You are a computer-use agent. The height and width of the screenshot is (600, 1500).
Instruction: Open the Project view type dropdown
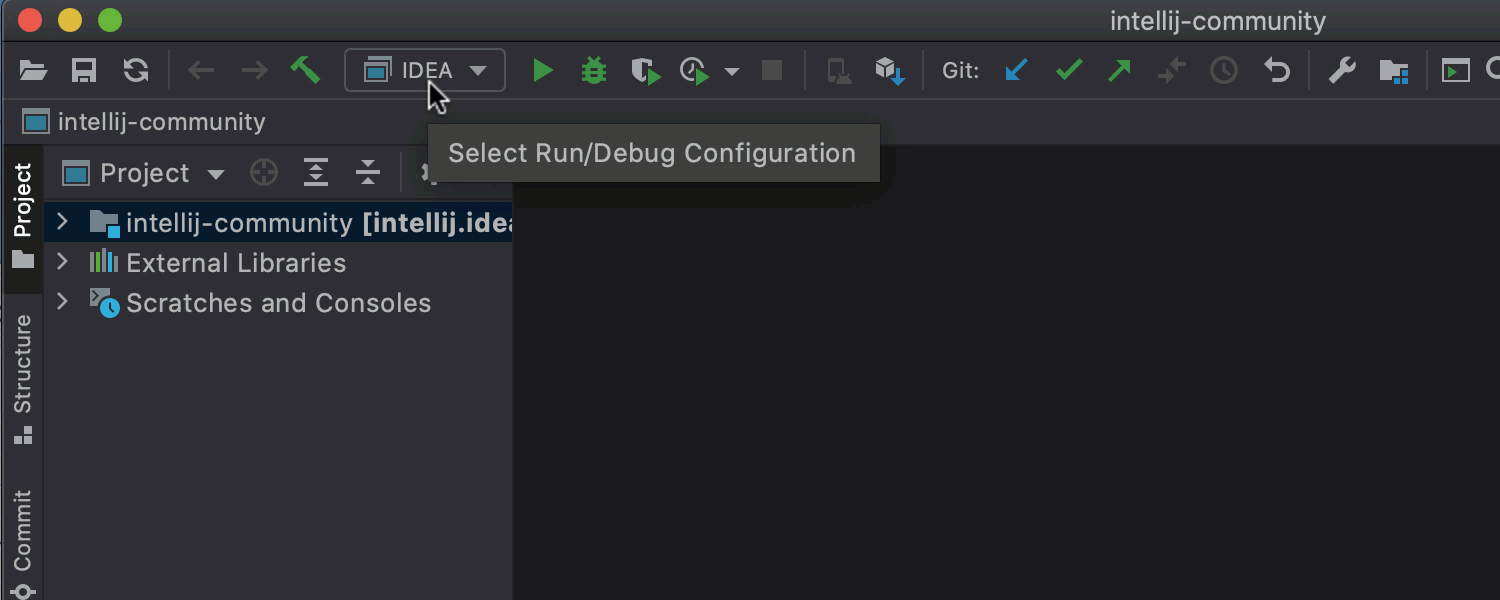(144, 173)
